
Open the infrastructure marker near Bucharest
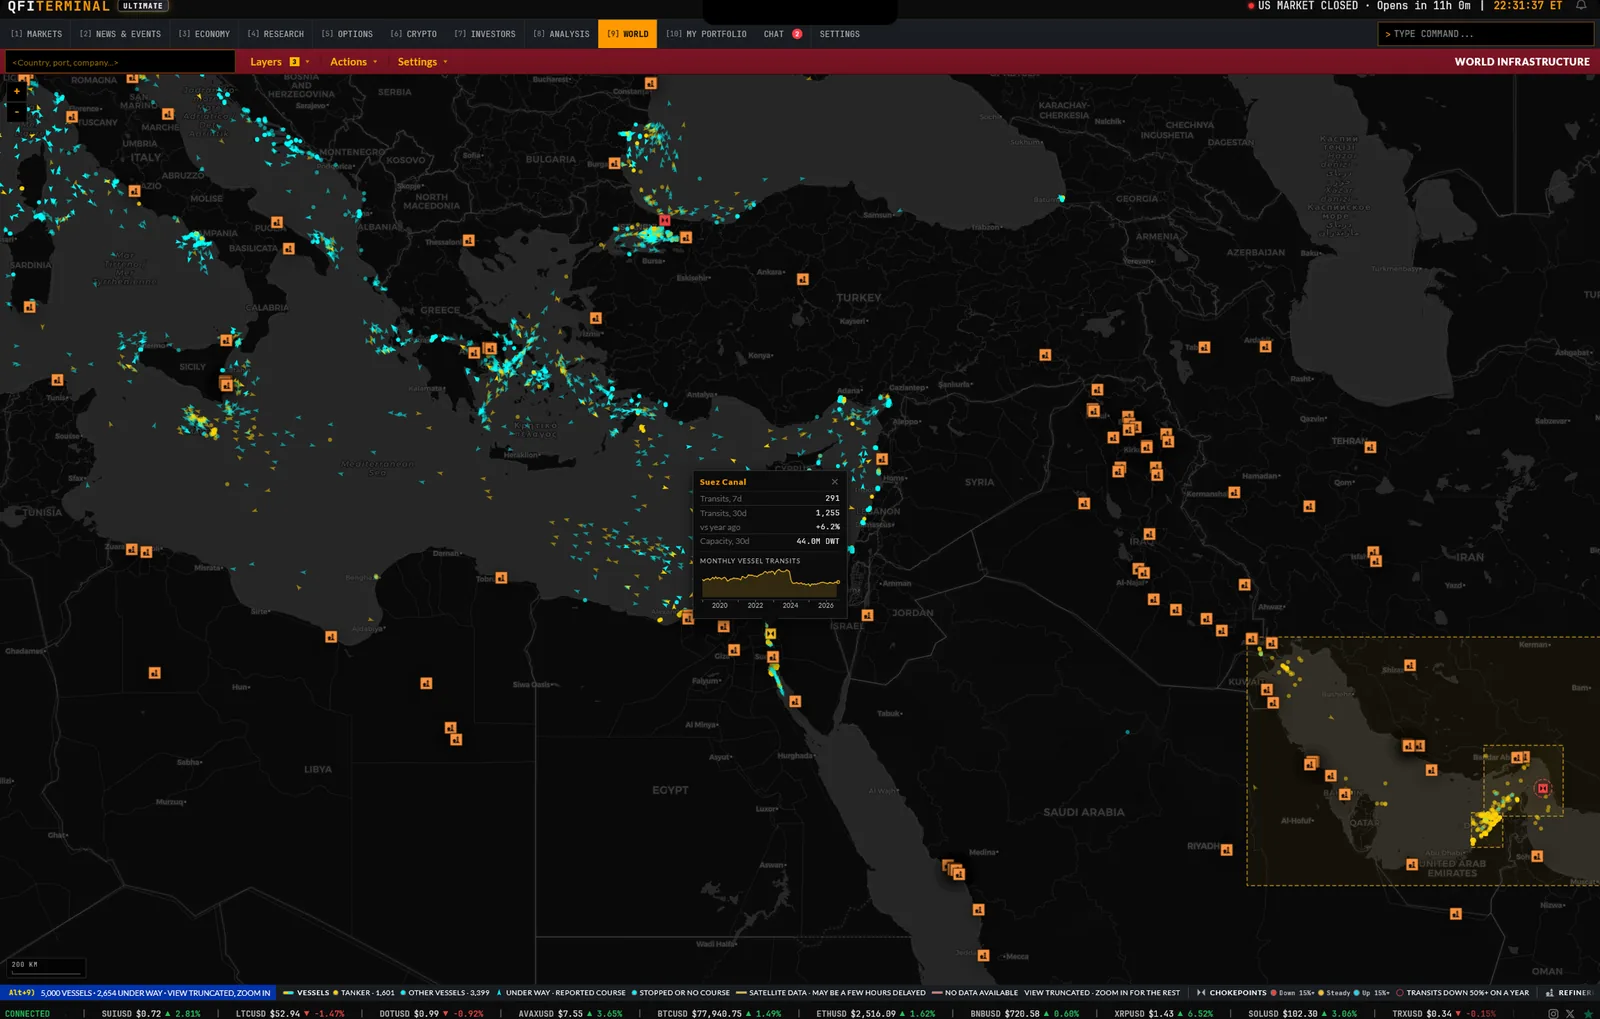tap(651, 84)
